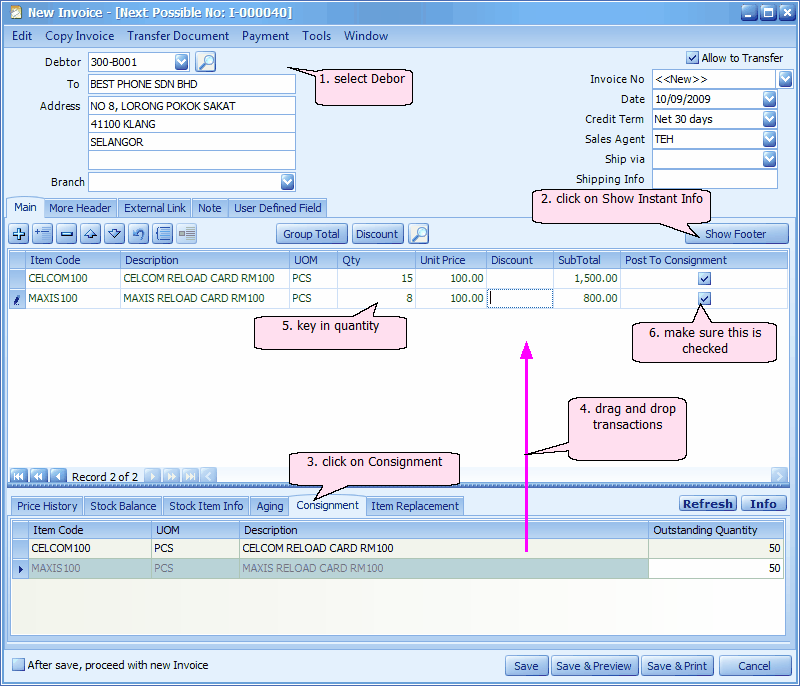The image size is (800, 686).
Task: Enable After save, proceed with new Invoice
Action: pos(18,665)
